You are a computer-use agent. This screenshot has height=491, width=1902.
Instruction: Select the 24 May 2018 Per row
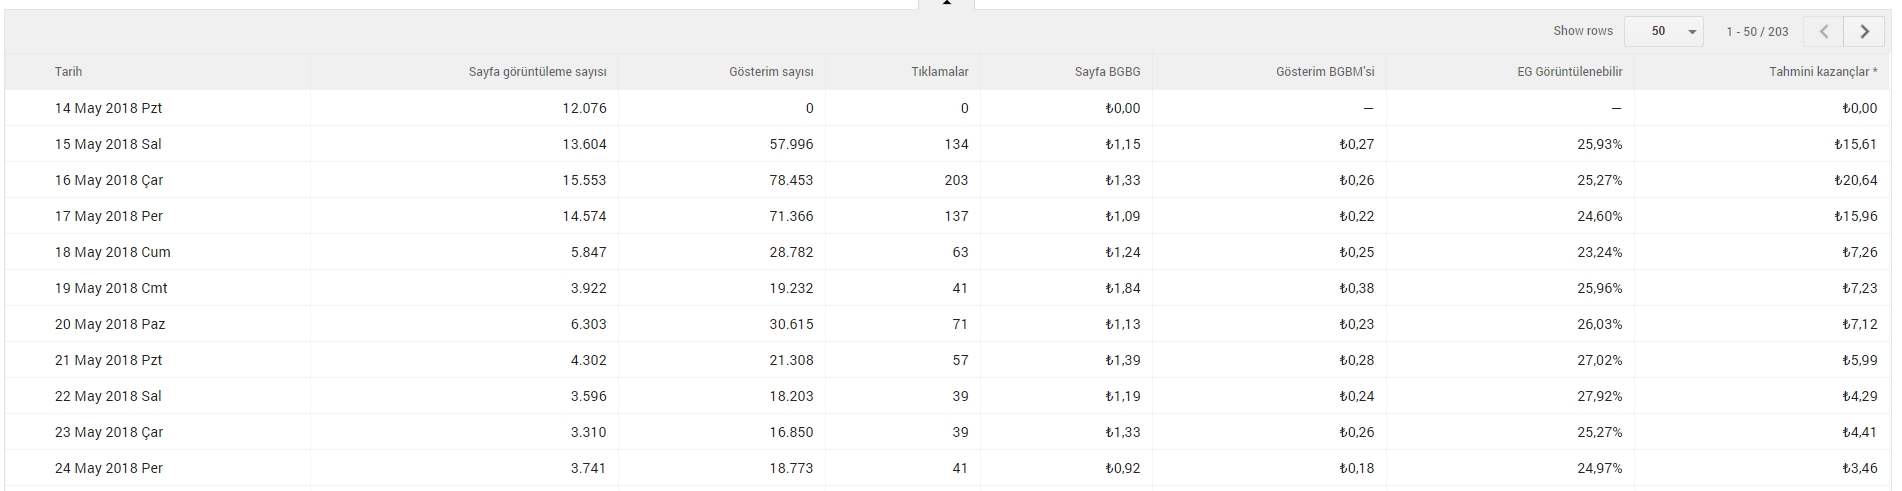[948, 468]
